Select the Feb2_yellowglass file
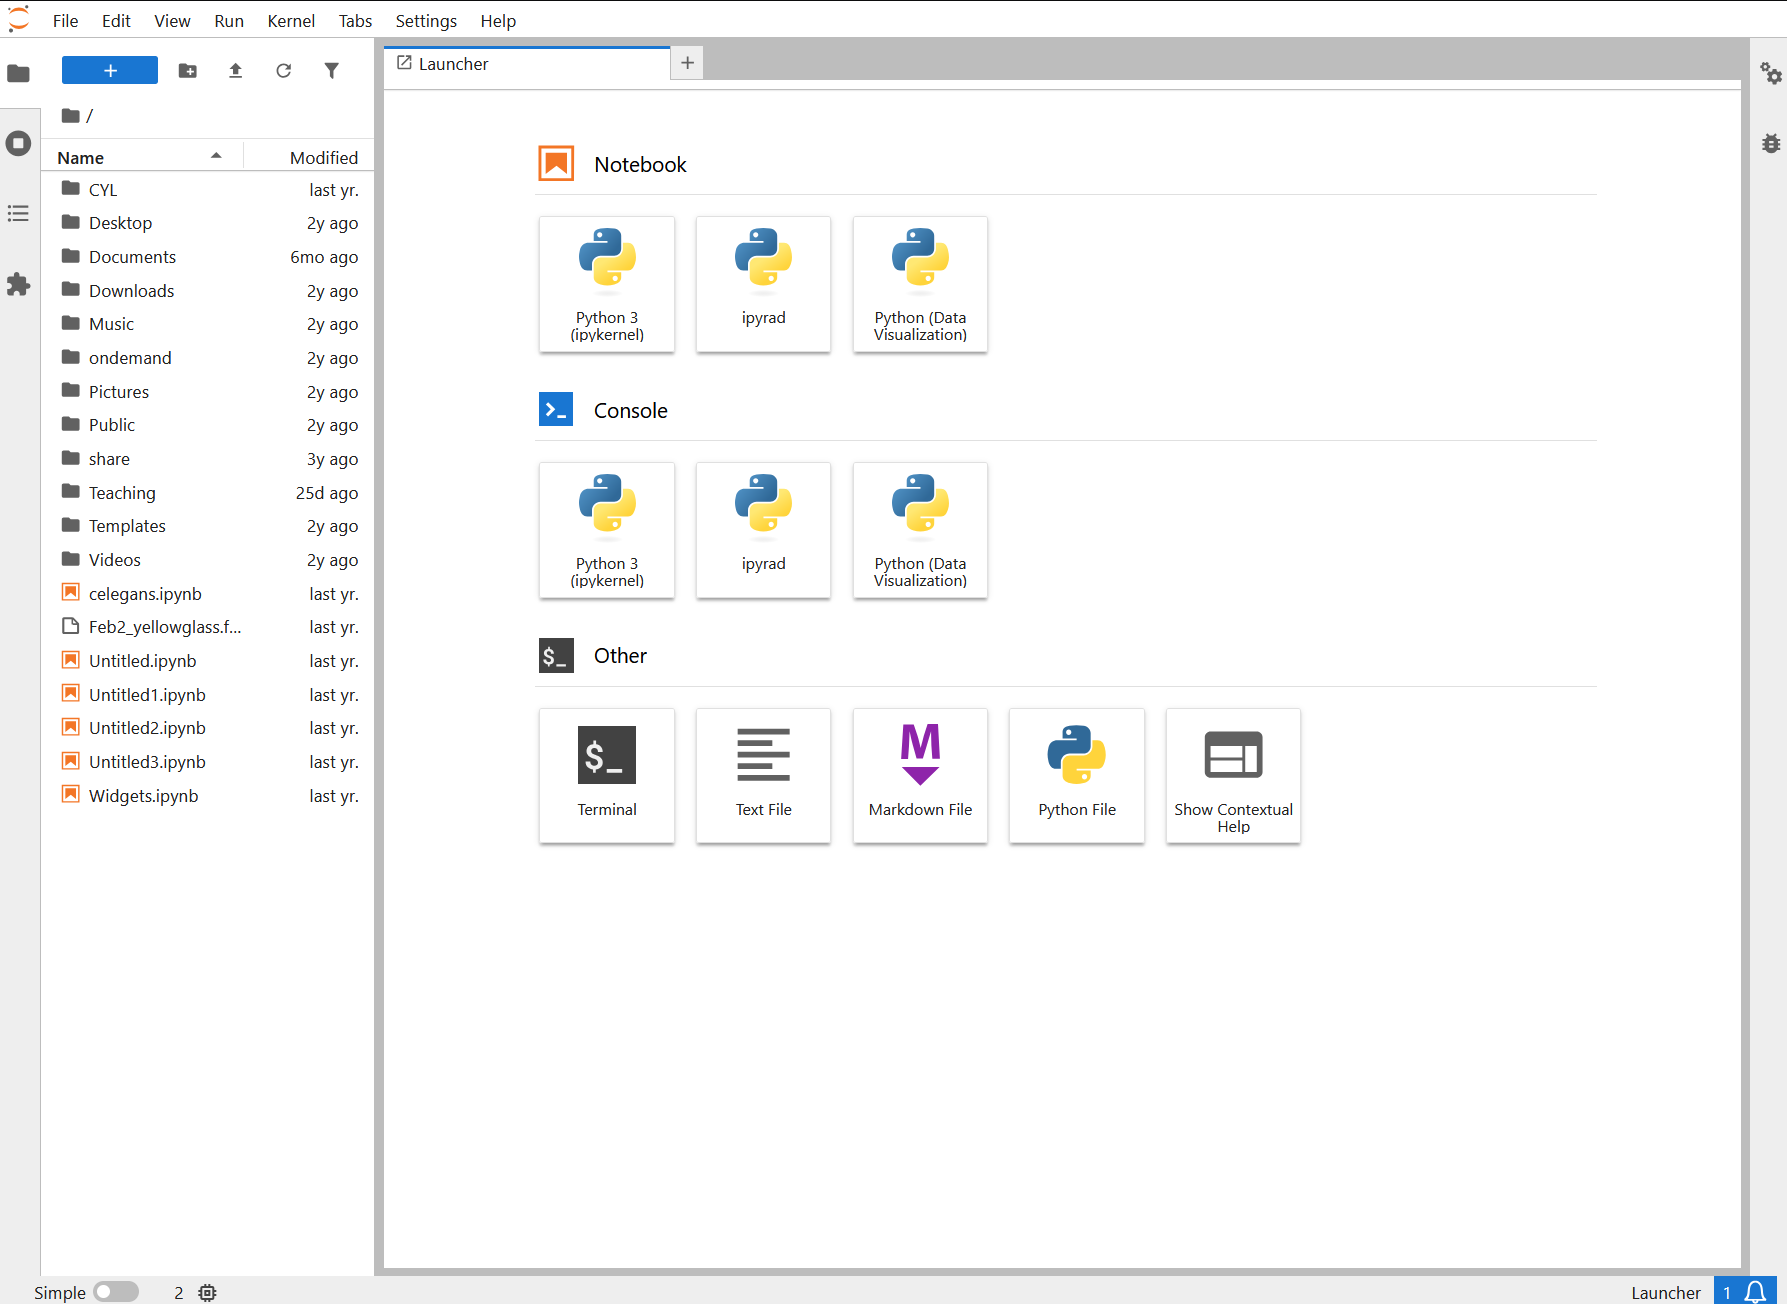Screen dimensions: 1787x1304 tap(208, 627)
